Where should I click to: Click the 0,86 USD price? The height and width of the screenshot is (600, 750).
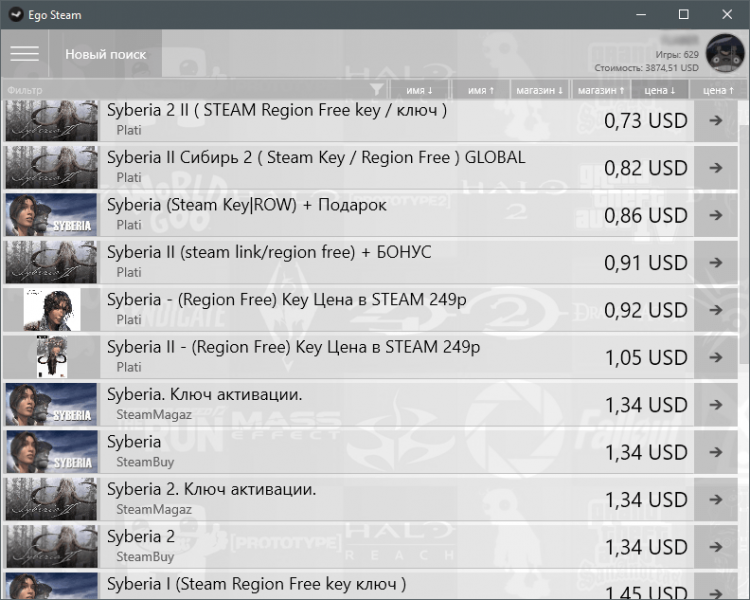(646, 215)
